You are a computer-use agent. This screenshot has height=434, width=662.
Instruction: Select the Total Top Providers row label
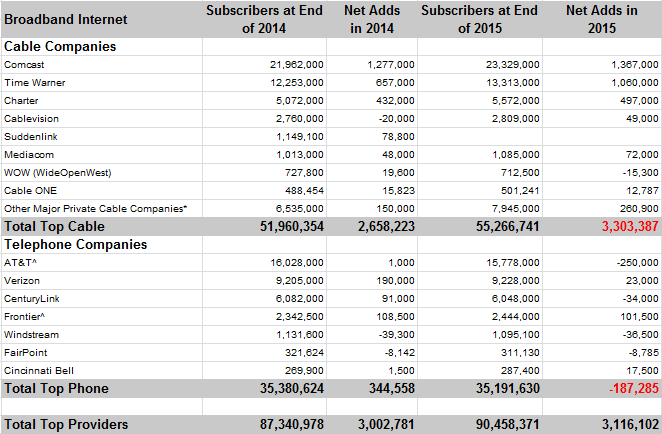tap(66, 425)
